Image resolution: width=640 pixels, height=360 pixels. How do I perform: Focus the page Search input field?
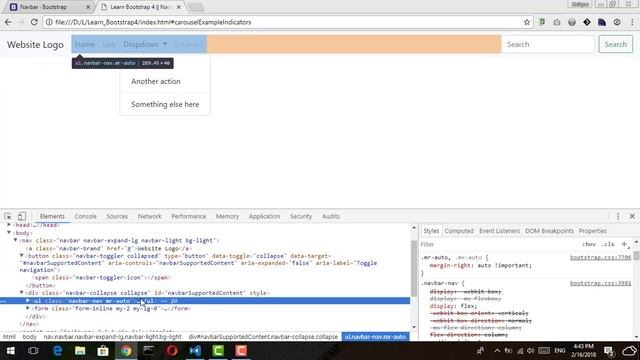click(548, 44)
